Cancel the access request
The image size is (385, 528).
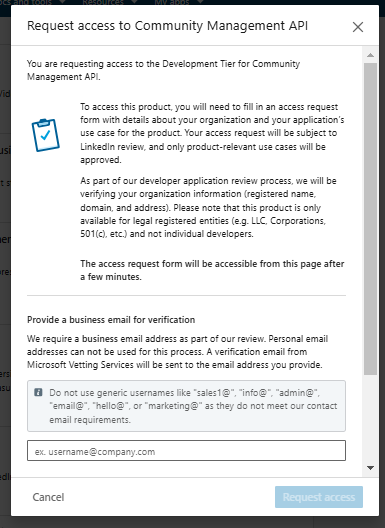coord(48,497)
